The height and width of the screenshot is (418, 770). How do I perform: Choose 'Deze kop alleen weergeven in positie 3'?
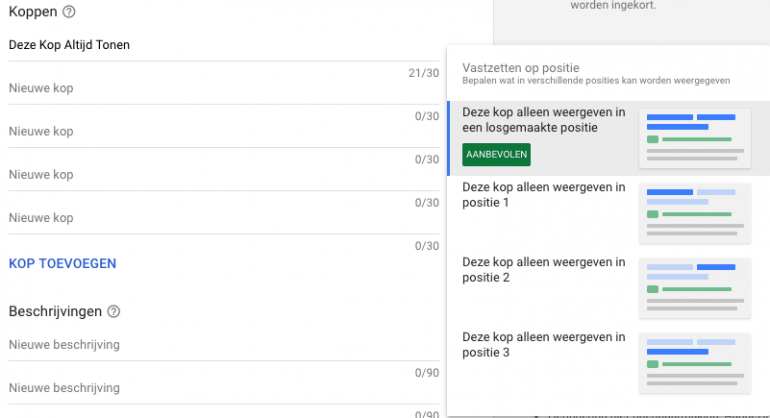(x=609, y=363)
